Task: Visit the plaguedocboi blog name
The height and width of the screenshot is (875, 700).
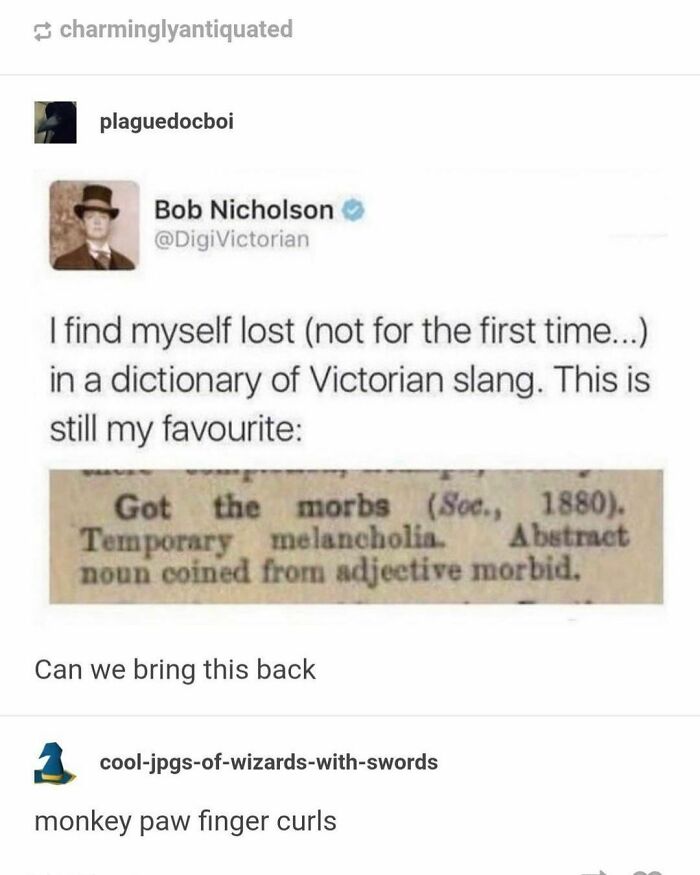Action: [x=166, y=121]
